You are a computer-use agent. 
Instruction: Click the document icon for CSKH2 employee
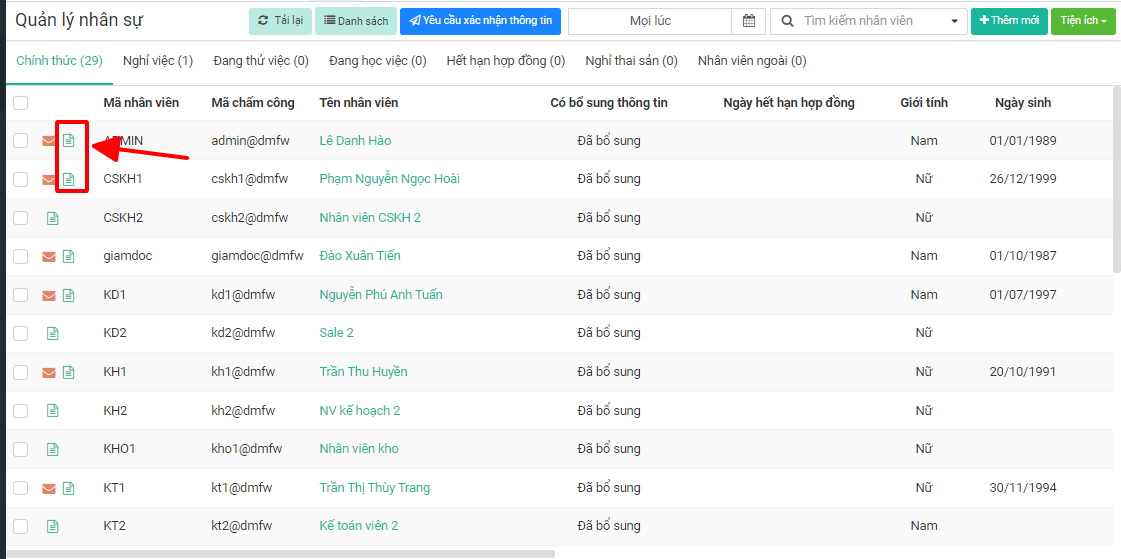pyautogui.click(x=53, y=218)
